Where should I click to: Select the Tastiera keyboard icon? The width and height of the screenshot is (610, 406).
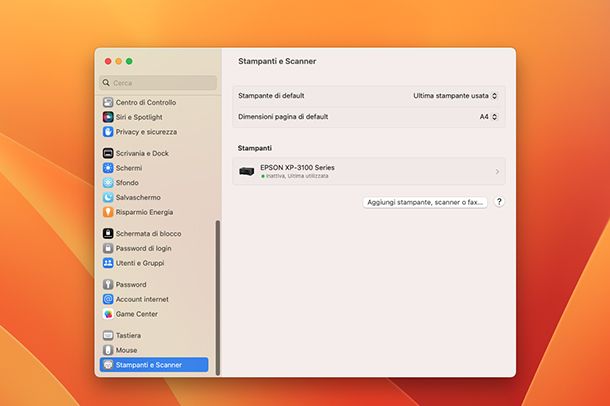coord(108,336)
